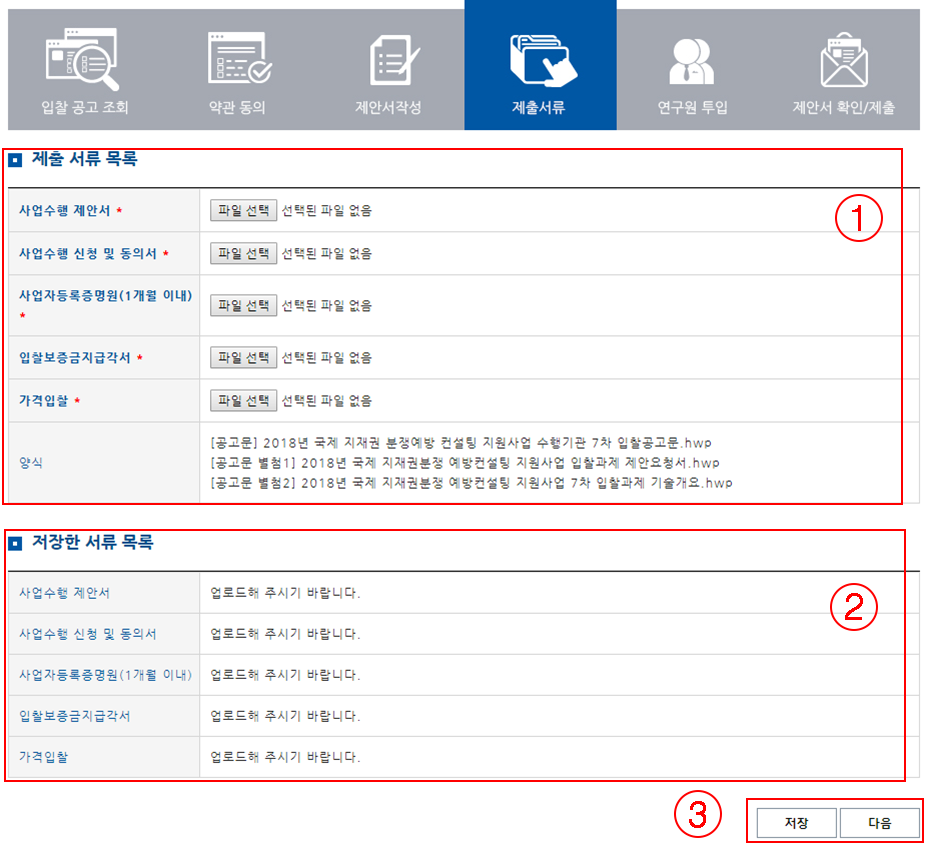This screenshot has height=844, width=926.
Task: Click the 제안서 확인/제출 envelope icon
Action: coord(843,60)
